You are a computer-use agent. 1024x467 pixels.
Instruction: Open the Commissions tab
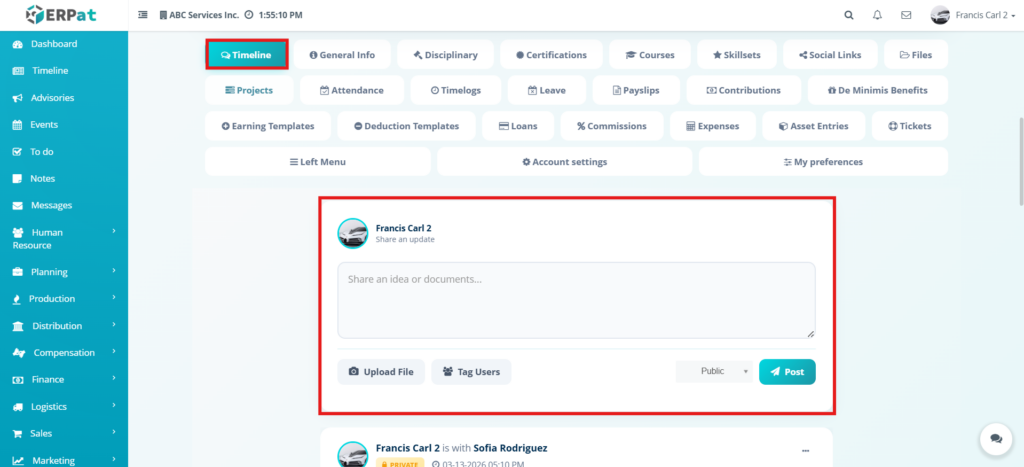tap(612, 126)
